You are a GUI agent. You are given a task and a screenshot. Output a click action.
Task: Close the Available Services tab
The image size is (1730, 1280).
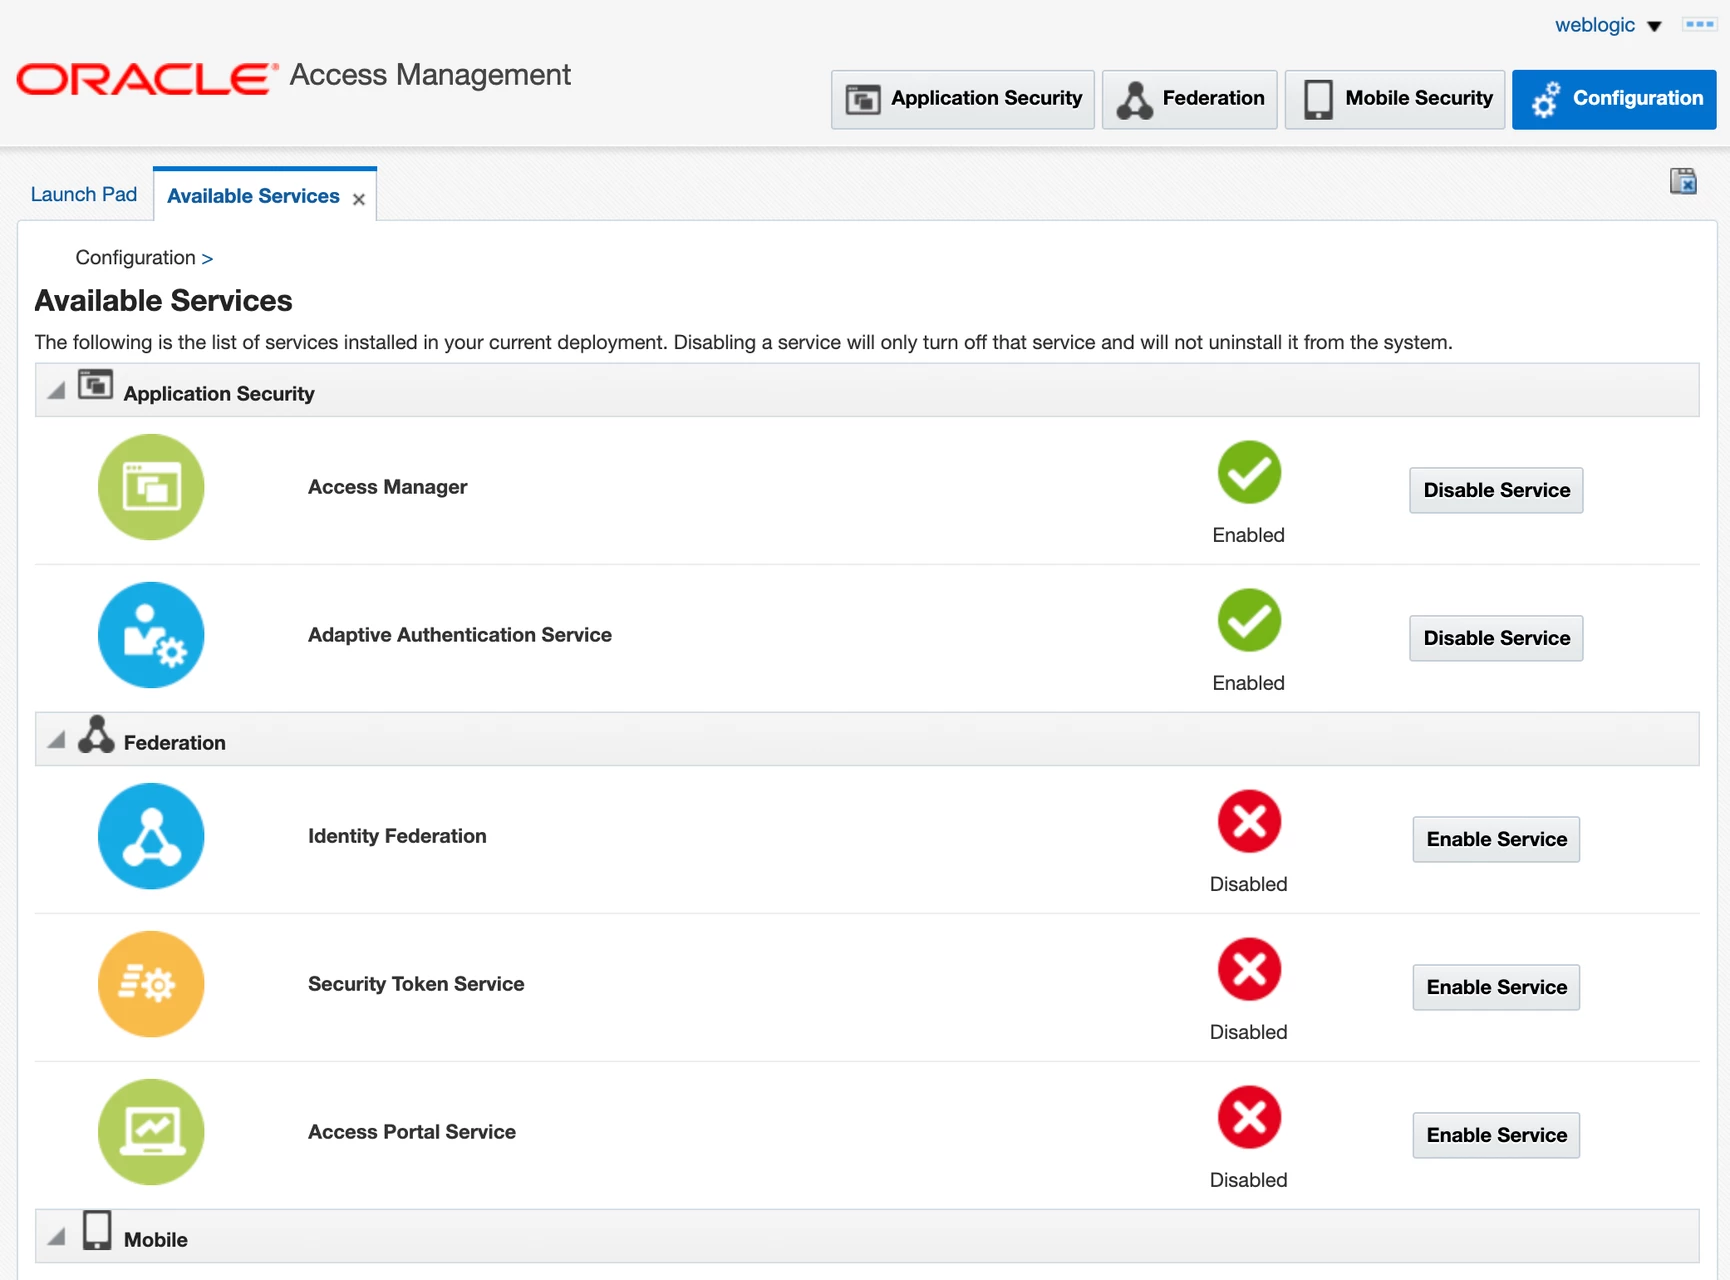[359, 199]
